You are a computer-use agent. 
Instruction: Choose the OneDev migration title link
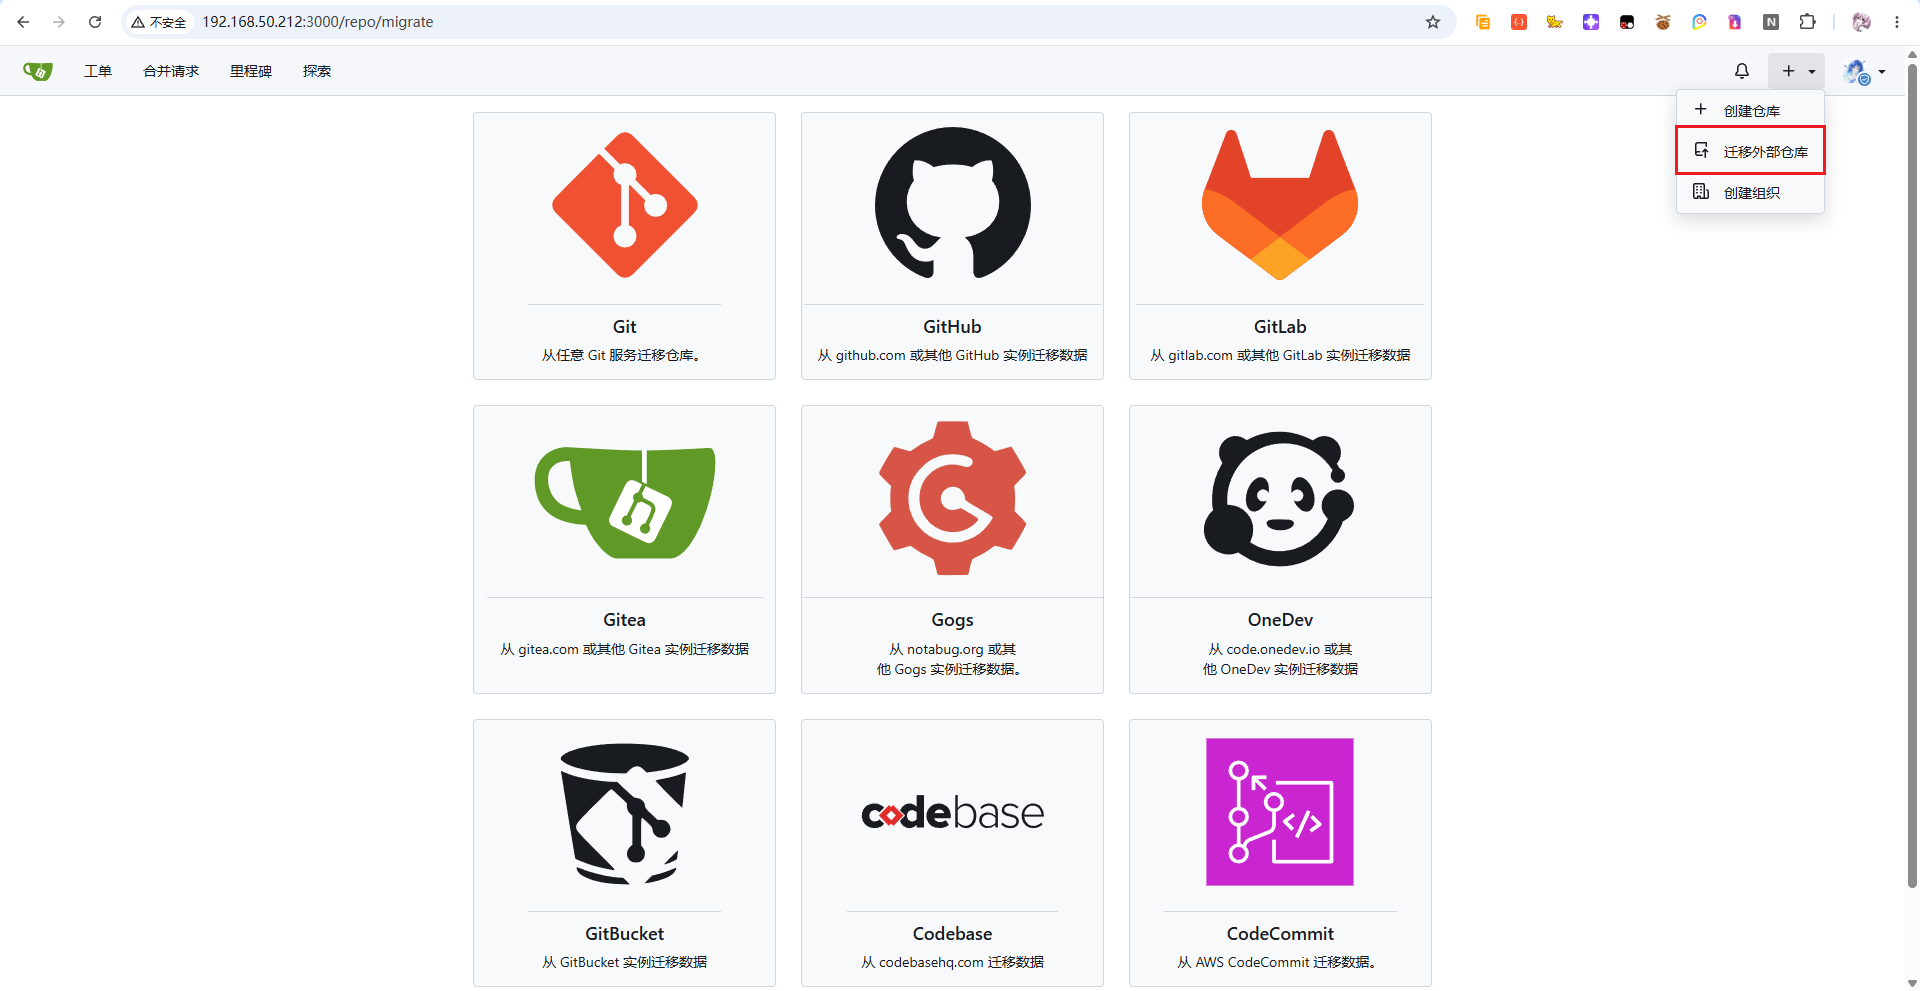1280,620
